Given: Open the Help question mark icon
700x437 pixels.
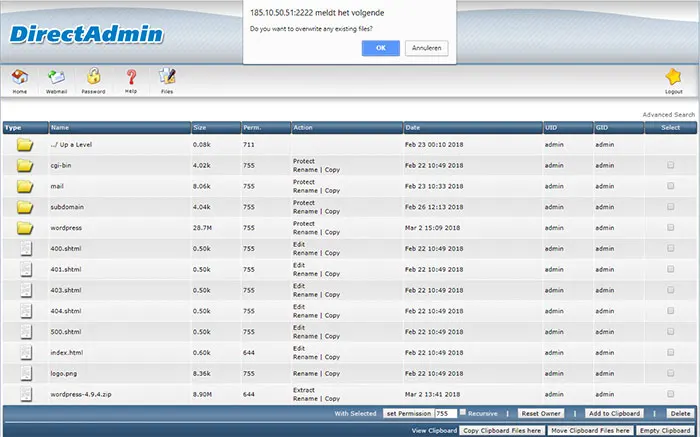Looking at the screenshot, I should pos(131,77).
